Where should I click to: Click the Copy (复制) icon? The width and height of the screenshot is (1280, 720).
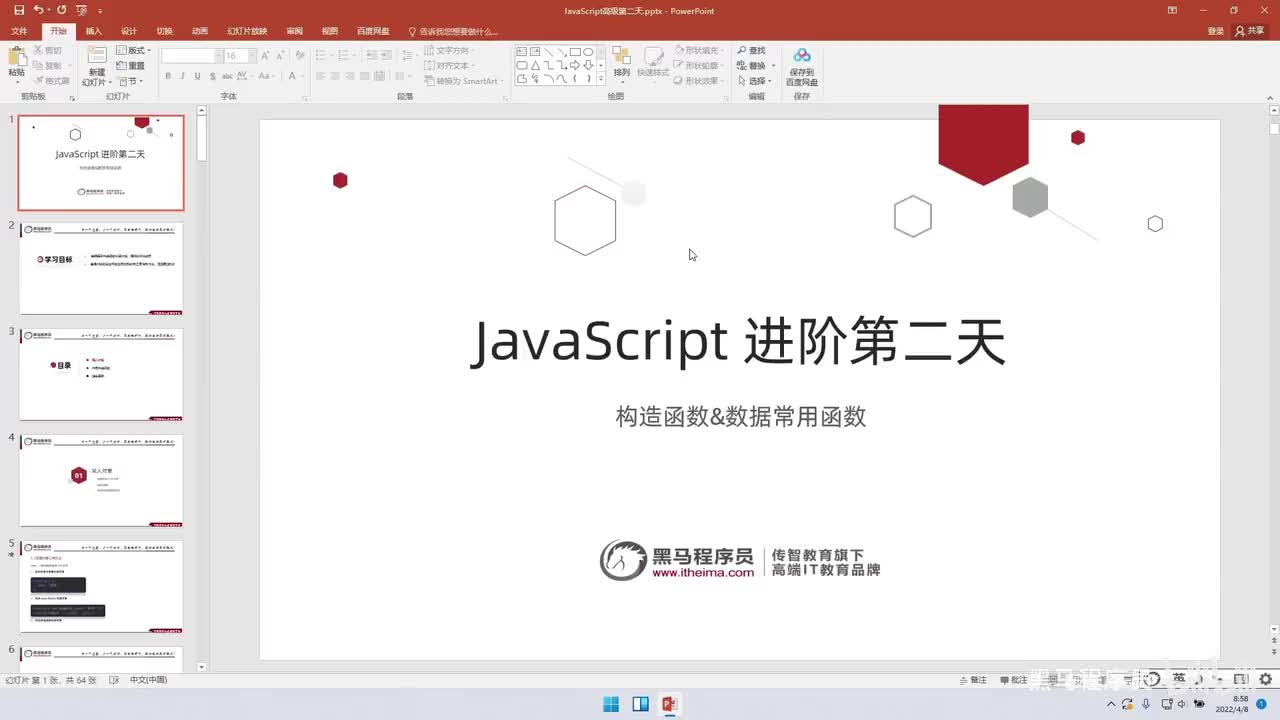[x=38, y=66]
